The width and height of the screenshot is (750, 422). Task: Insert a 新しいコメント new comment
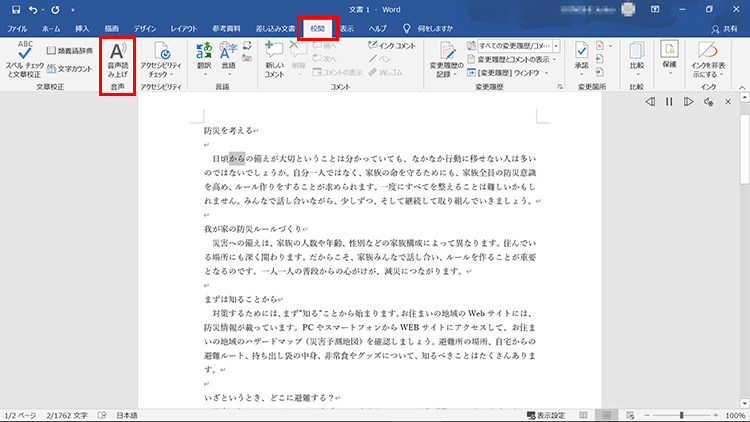274,61
